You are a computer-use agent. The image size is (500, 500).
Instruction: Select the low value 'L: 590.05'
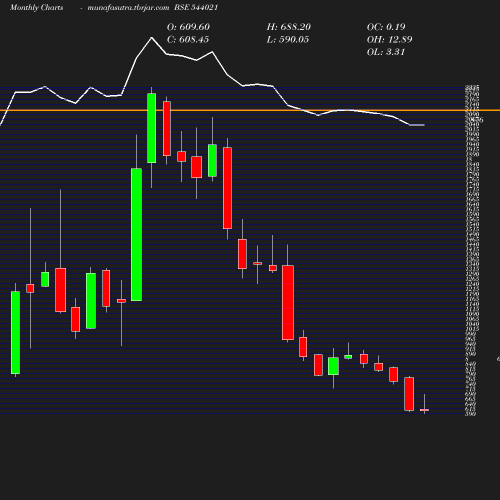pos(288,40)
